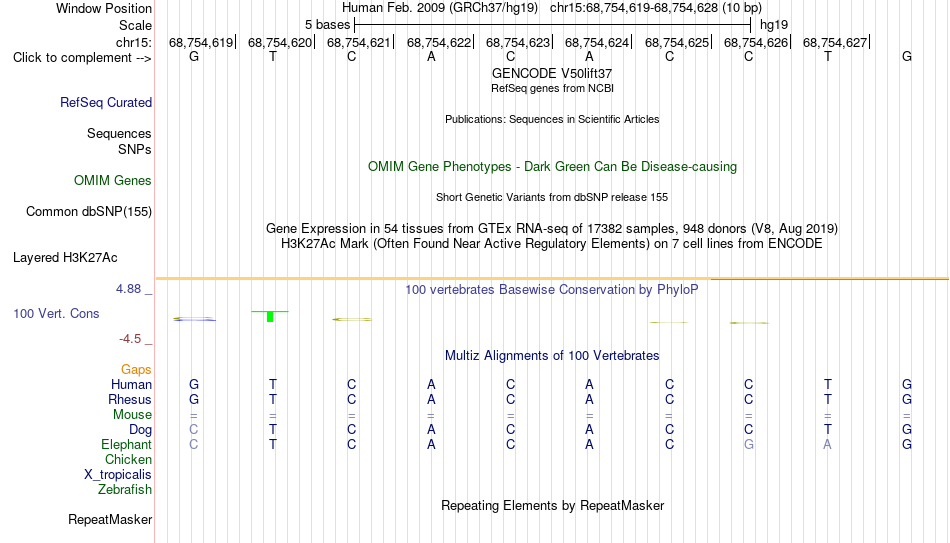
Task: Click the Chicken species label
Action: coord(128,459)
